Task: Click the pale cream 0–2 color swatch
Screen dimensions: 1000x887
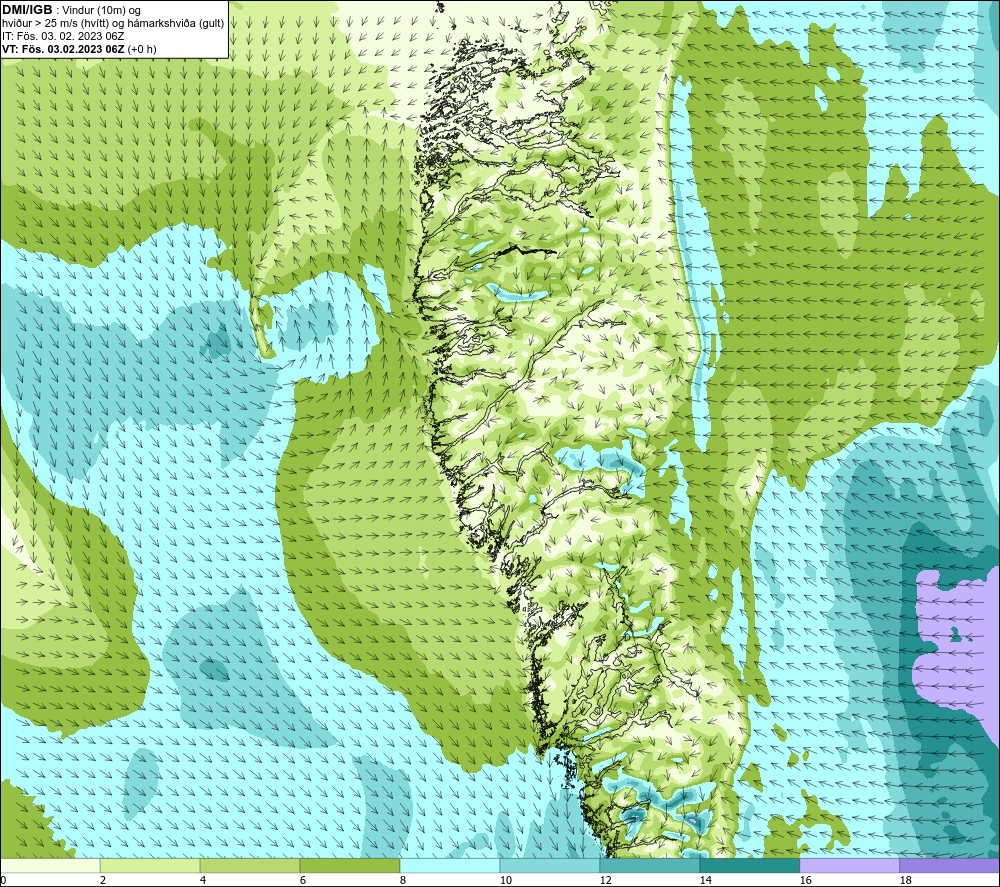Action: (50, 865)
